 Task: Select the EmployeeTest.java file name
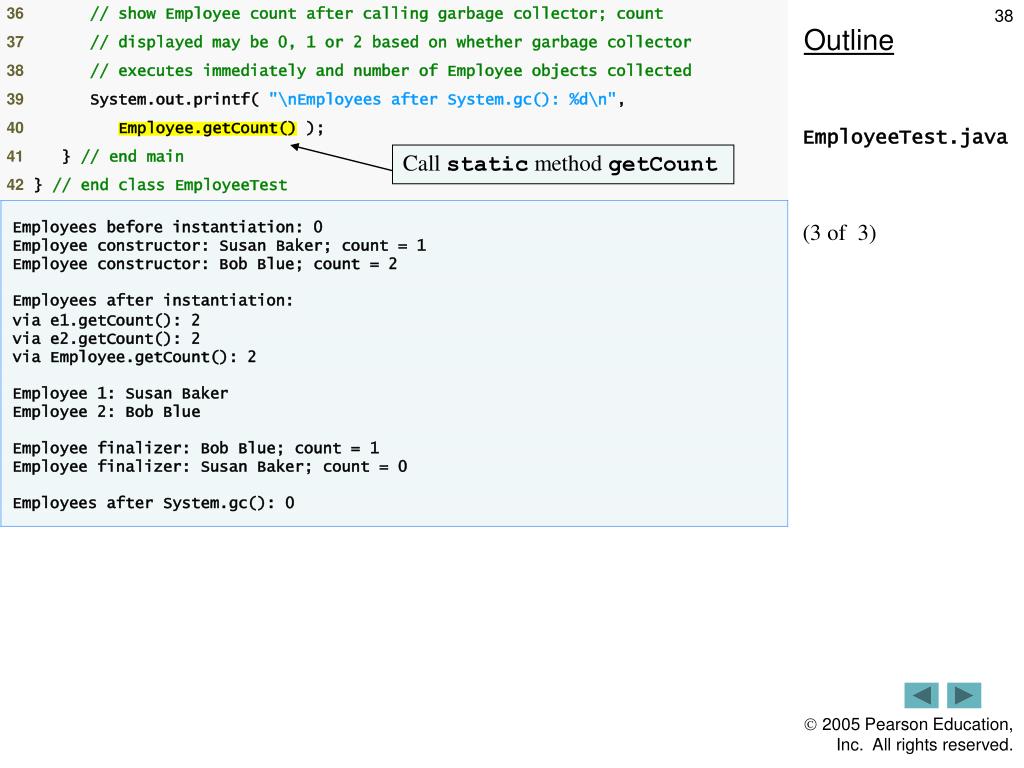click(x=905, y=137)
